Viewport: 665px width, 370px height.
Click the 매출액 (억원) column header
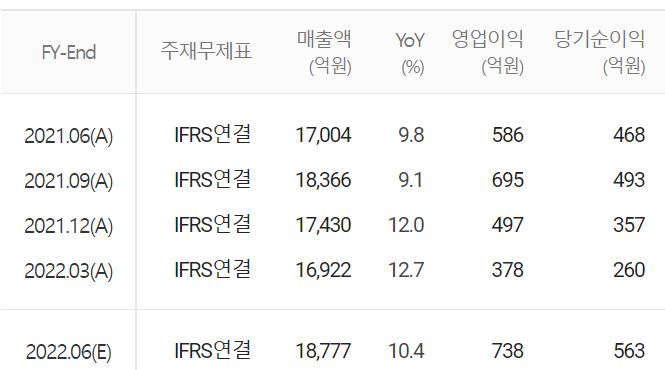[324, 53]
